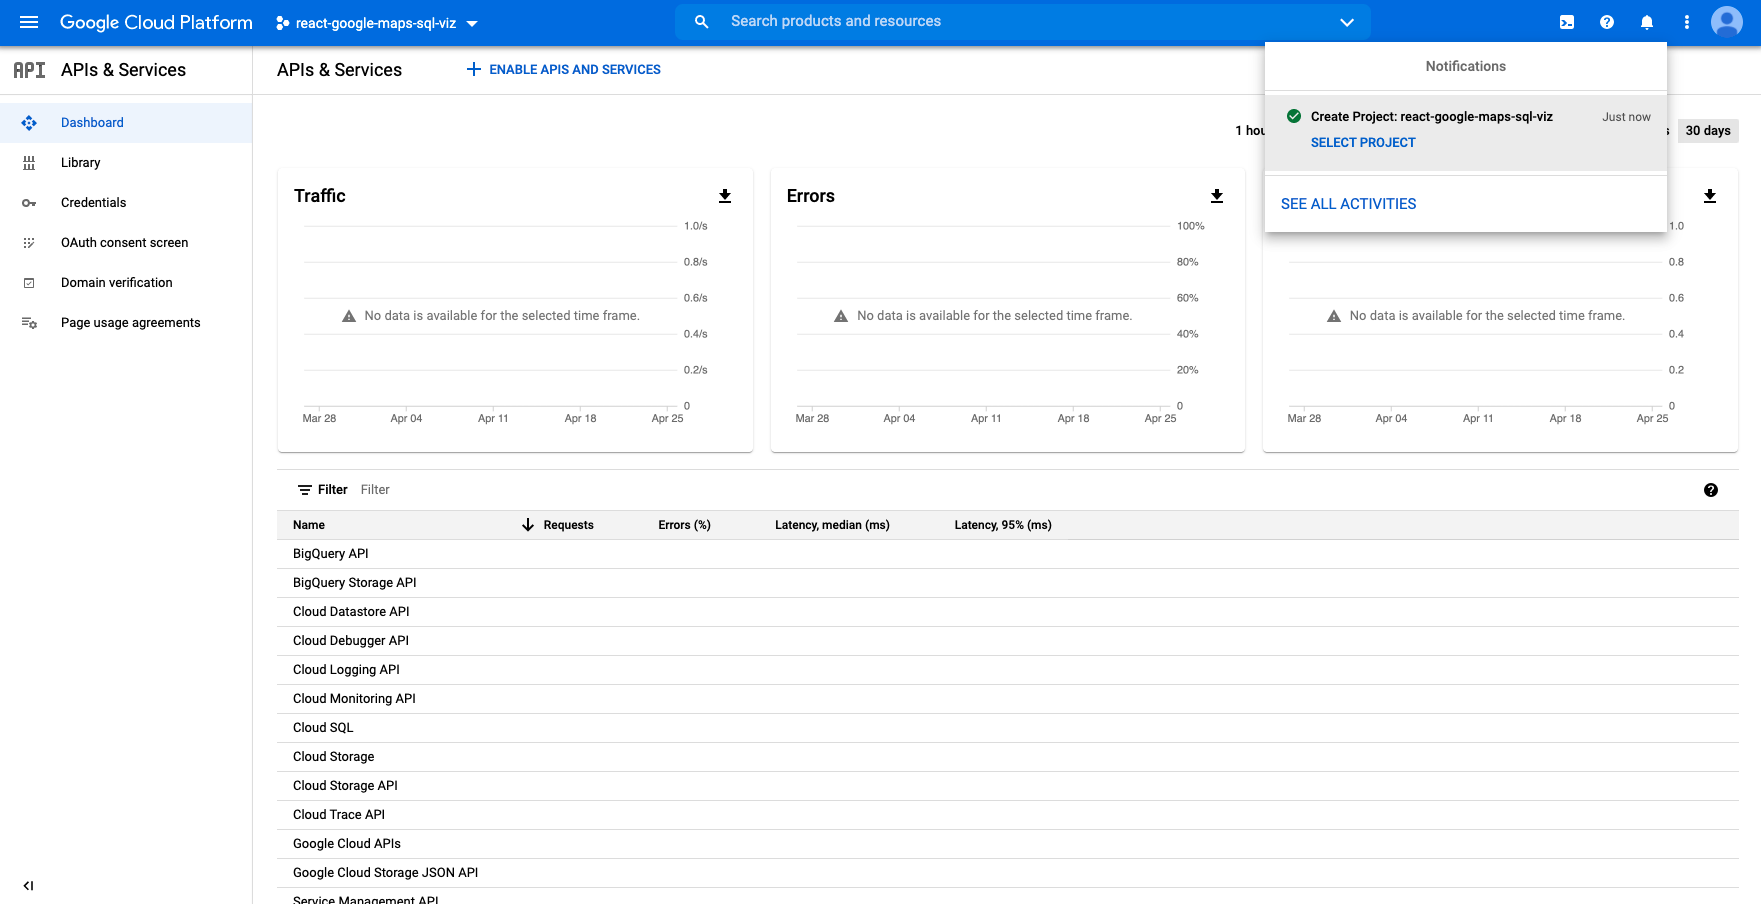Open Library in sidebar

pyautogui.click(x=126, y=163)
